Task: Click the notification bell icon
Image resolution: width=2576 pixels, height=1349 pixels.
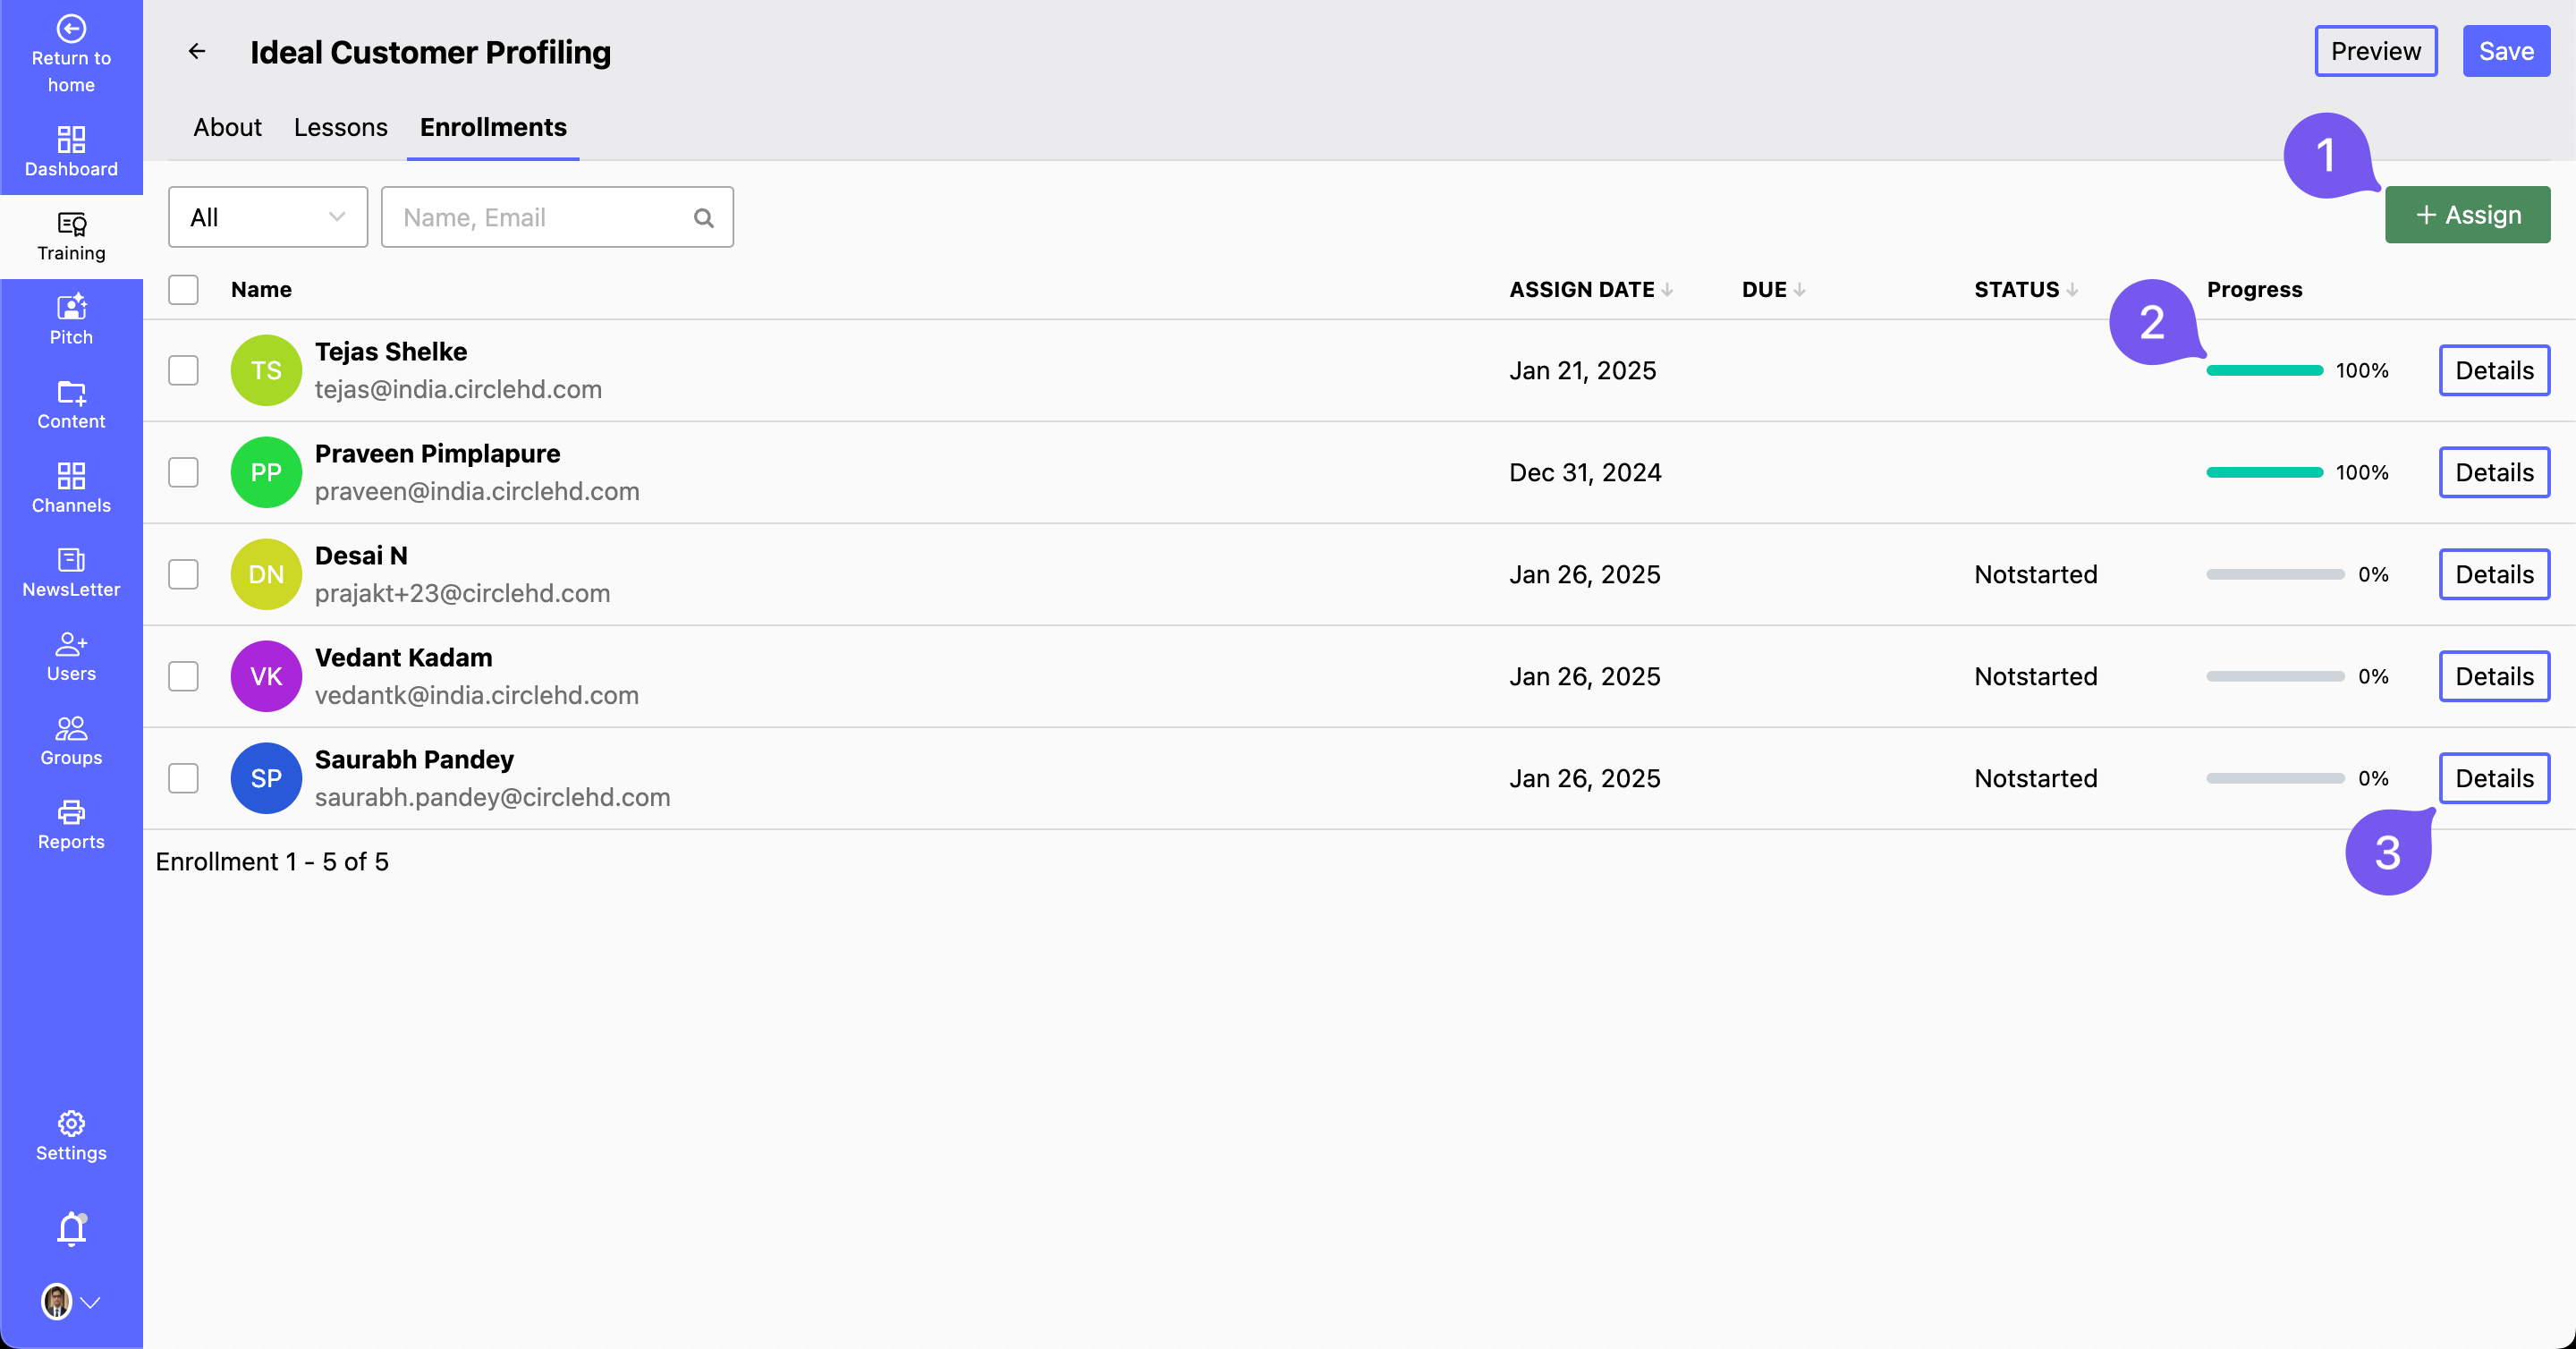Action: click(x=71, y=1228)
